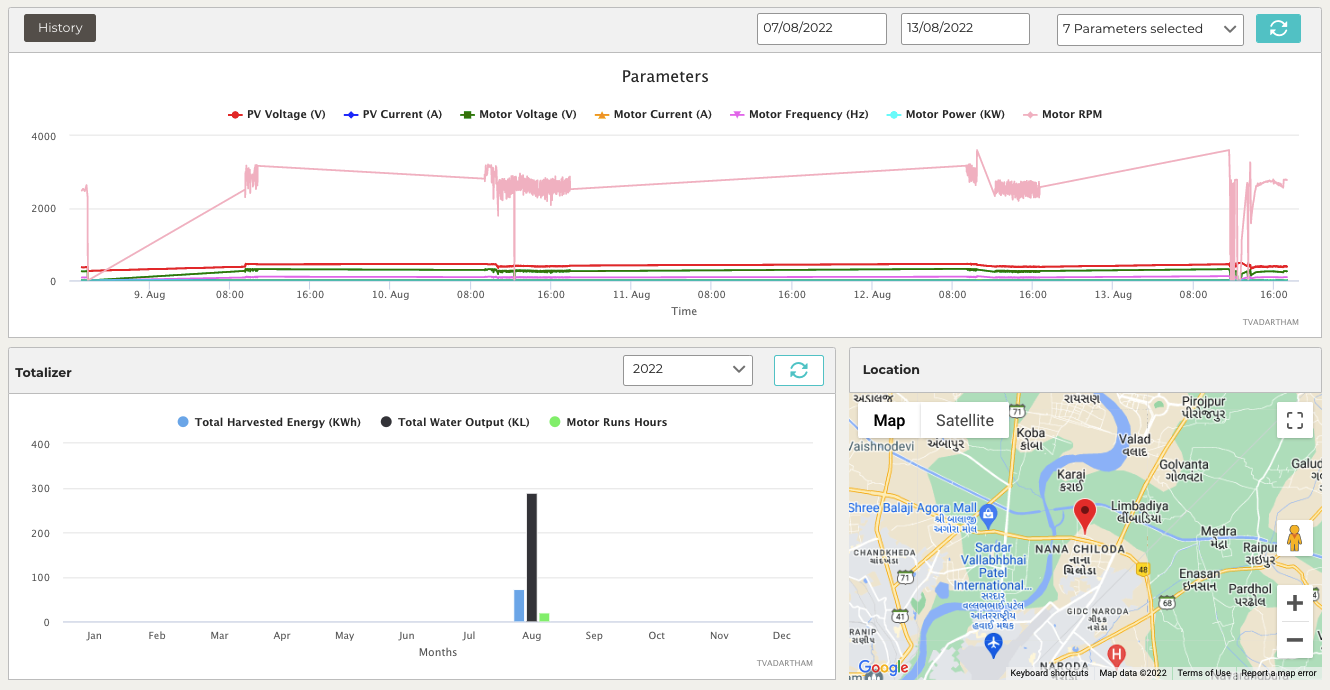
Task: Open the 7 Parameters selected dropdown
Action: coord(1149,29)
